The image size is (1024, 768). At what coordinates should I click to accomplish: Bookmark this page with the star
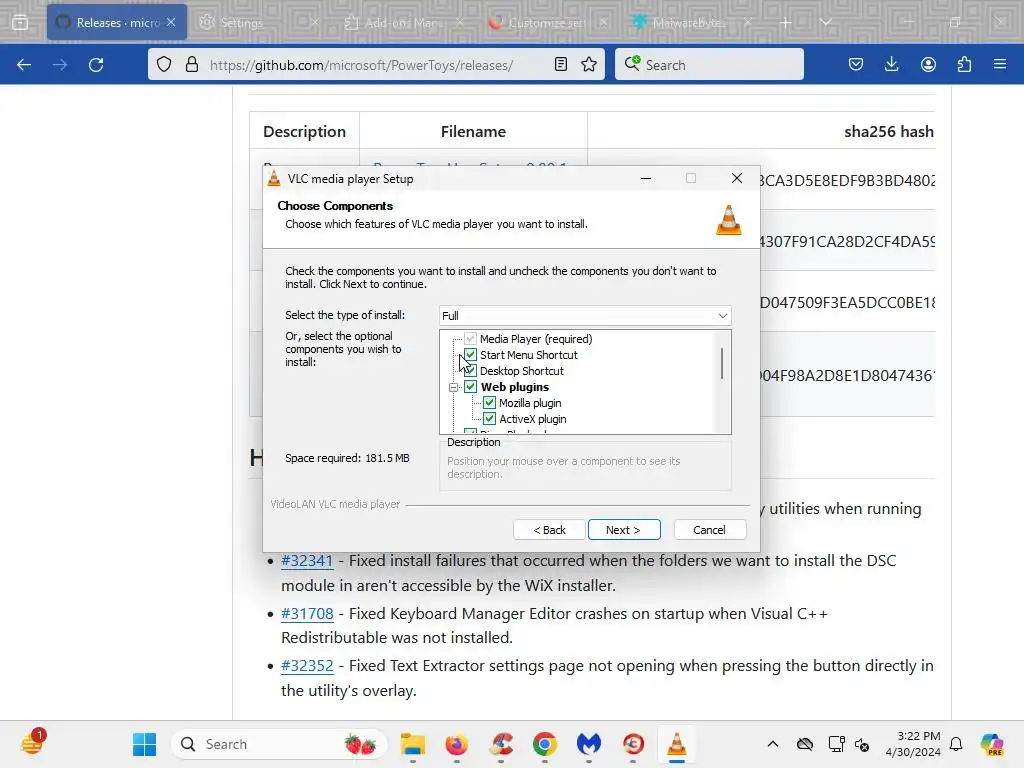point(589,64)
